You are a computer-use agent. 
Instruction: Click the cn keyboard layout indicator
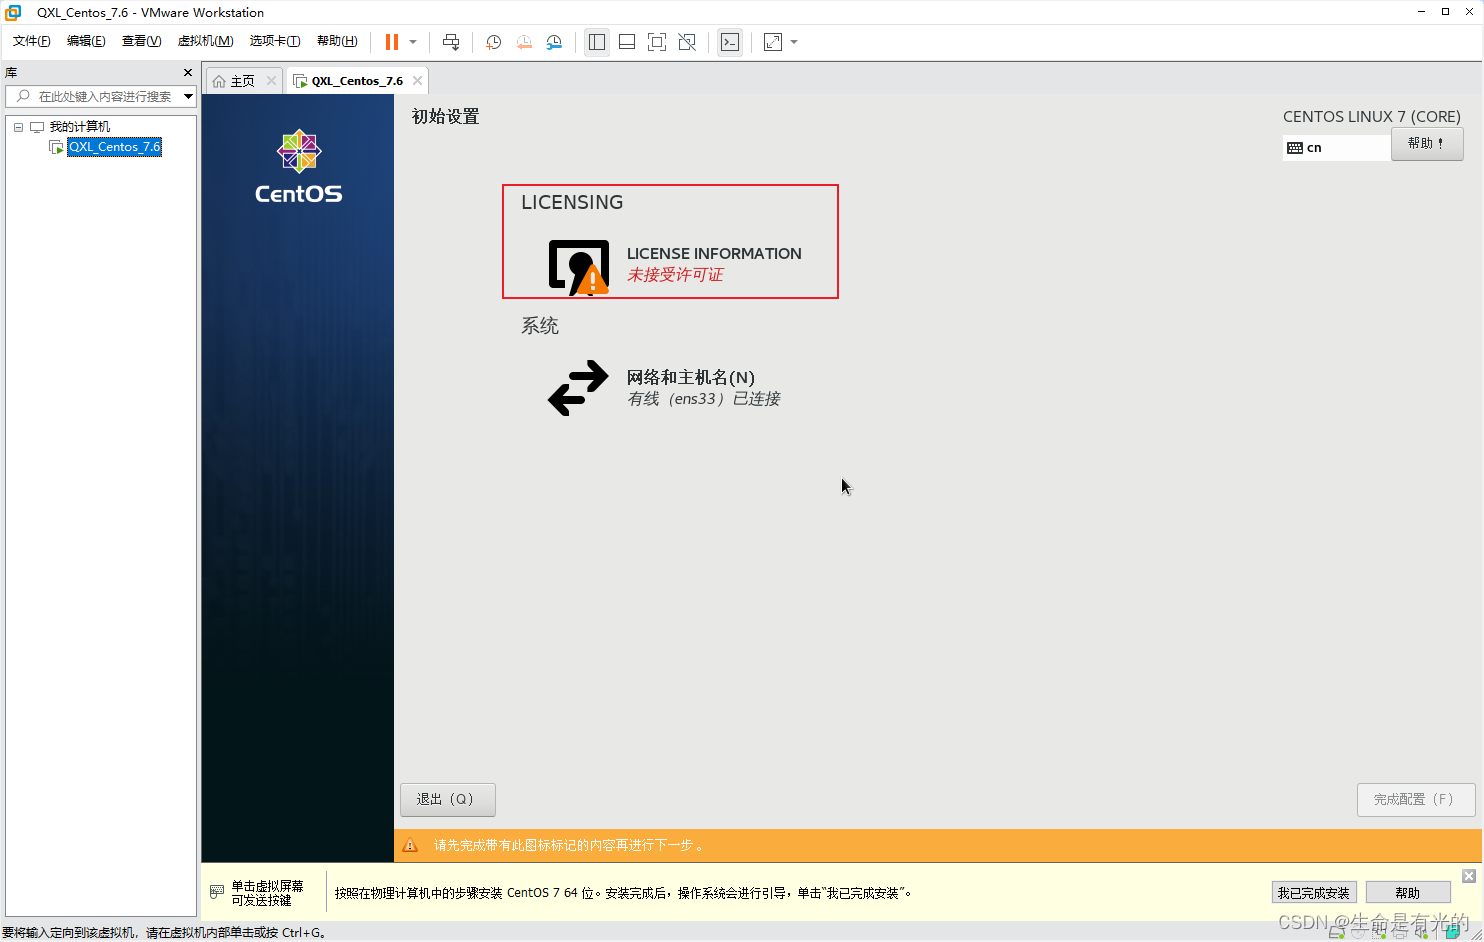(1336, 147)
